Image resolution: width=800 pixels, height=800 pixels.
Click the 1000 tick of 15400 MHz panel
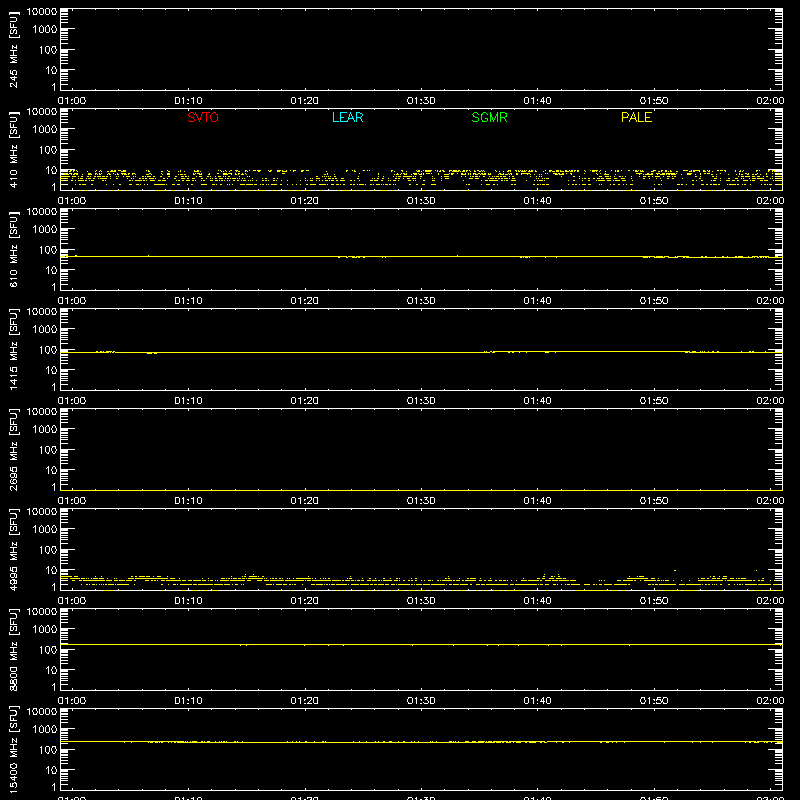click(45, 730)
